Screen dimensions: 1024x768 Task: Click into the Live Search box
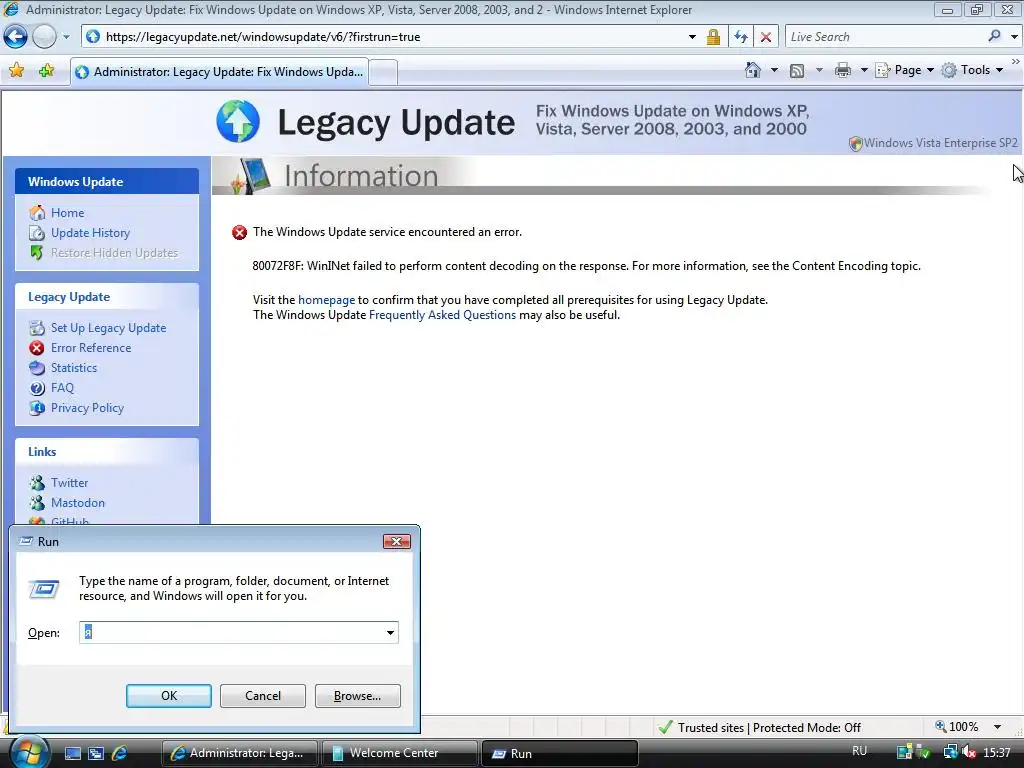pyautogui.click(x=885, y=37)
